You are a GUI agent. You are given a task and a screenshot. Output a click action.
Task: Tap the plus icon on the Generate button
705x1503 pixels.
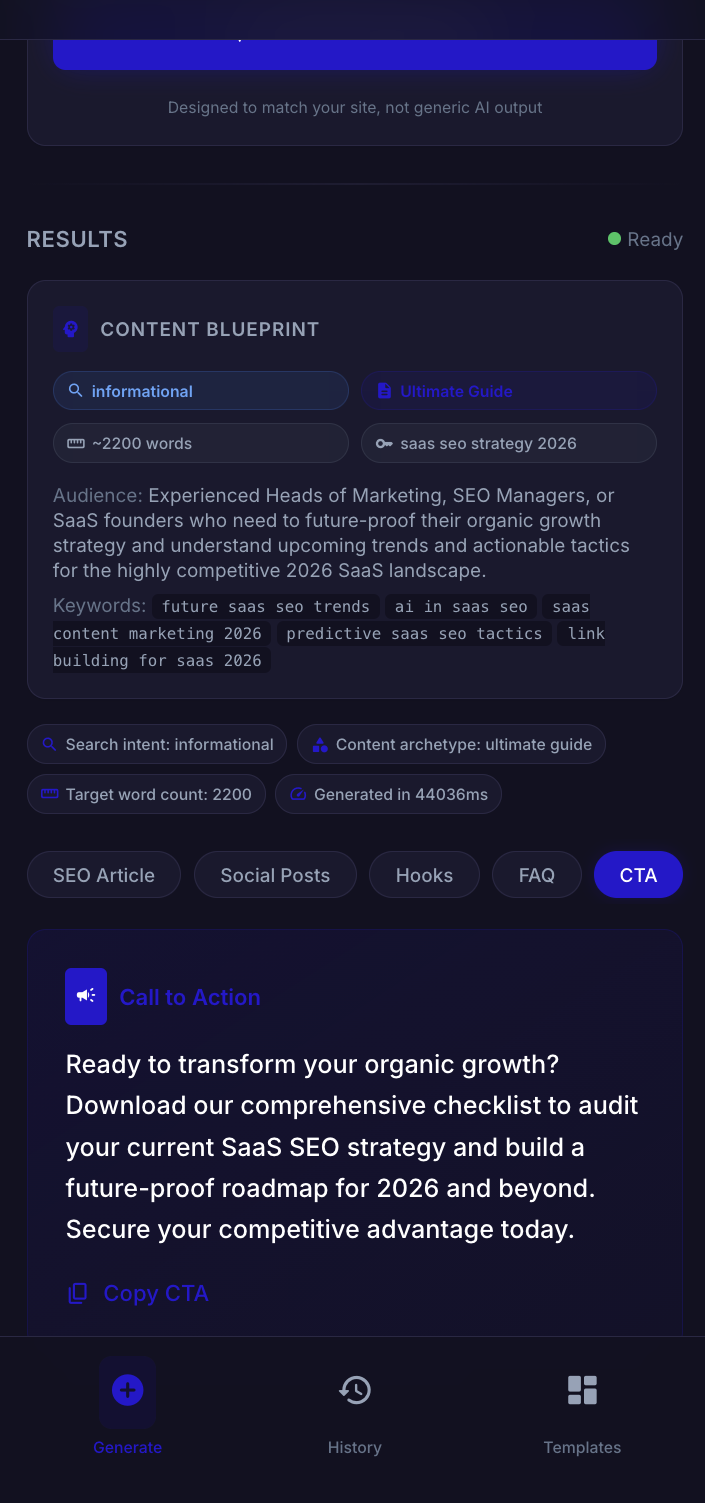point(127,1389)
